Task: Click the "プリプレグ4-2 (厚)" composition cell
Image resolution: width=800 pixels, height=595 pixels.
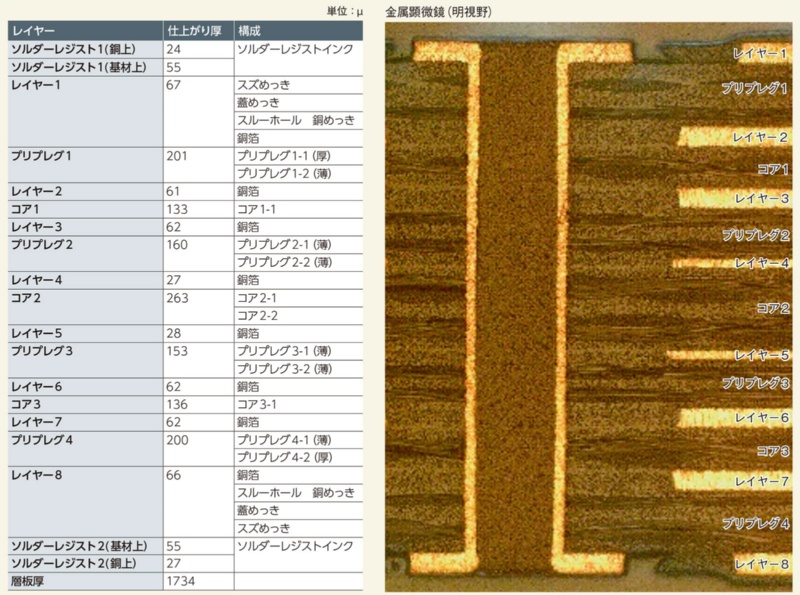Action: (x=283, y=457)
